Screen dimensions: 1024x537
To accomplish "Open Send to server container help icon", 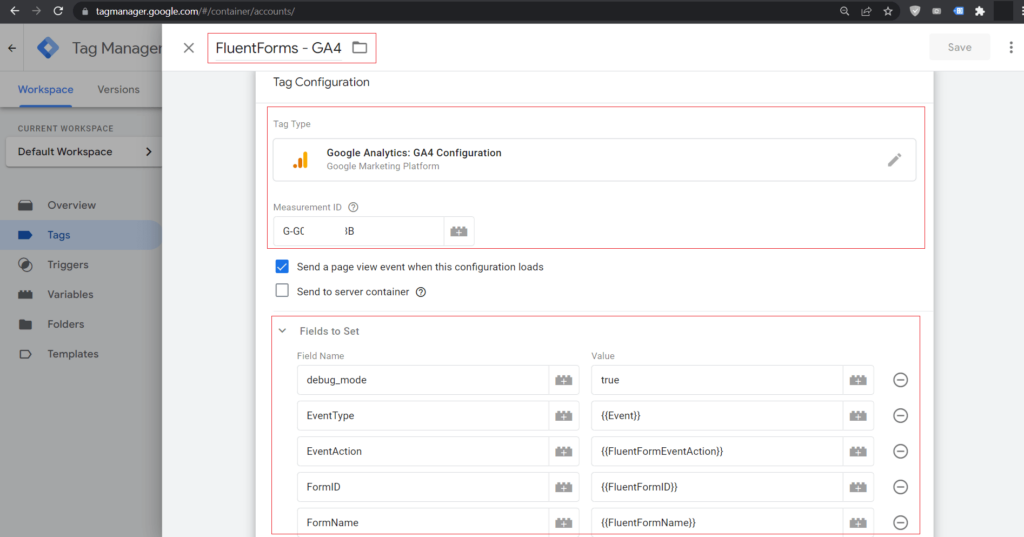I will [x=421, y=292].
